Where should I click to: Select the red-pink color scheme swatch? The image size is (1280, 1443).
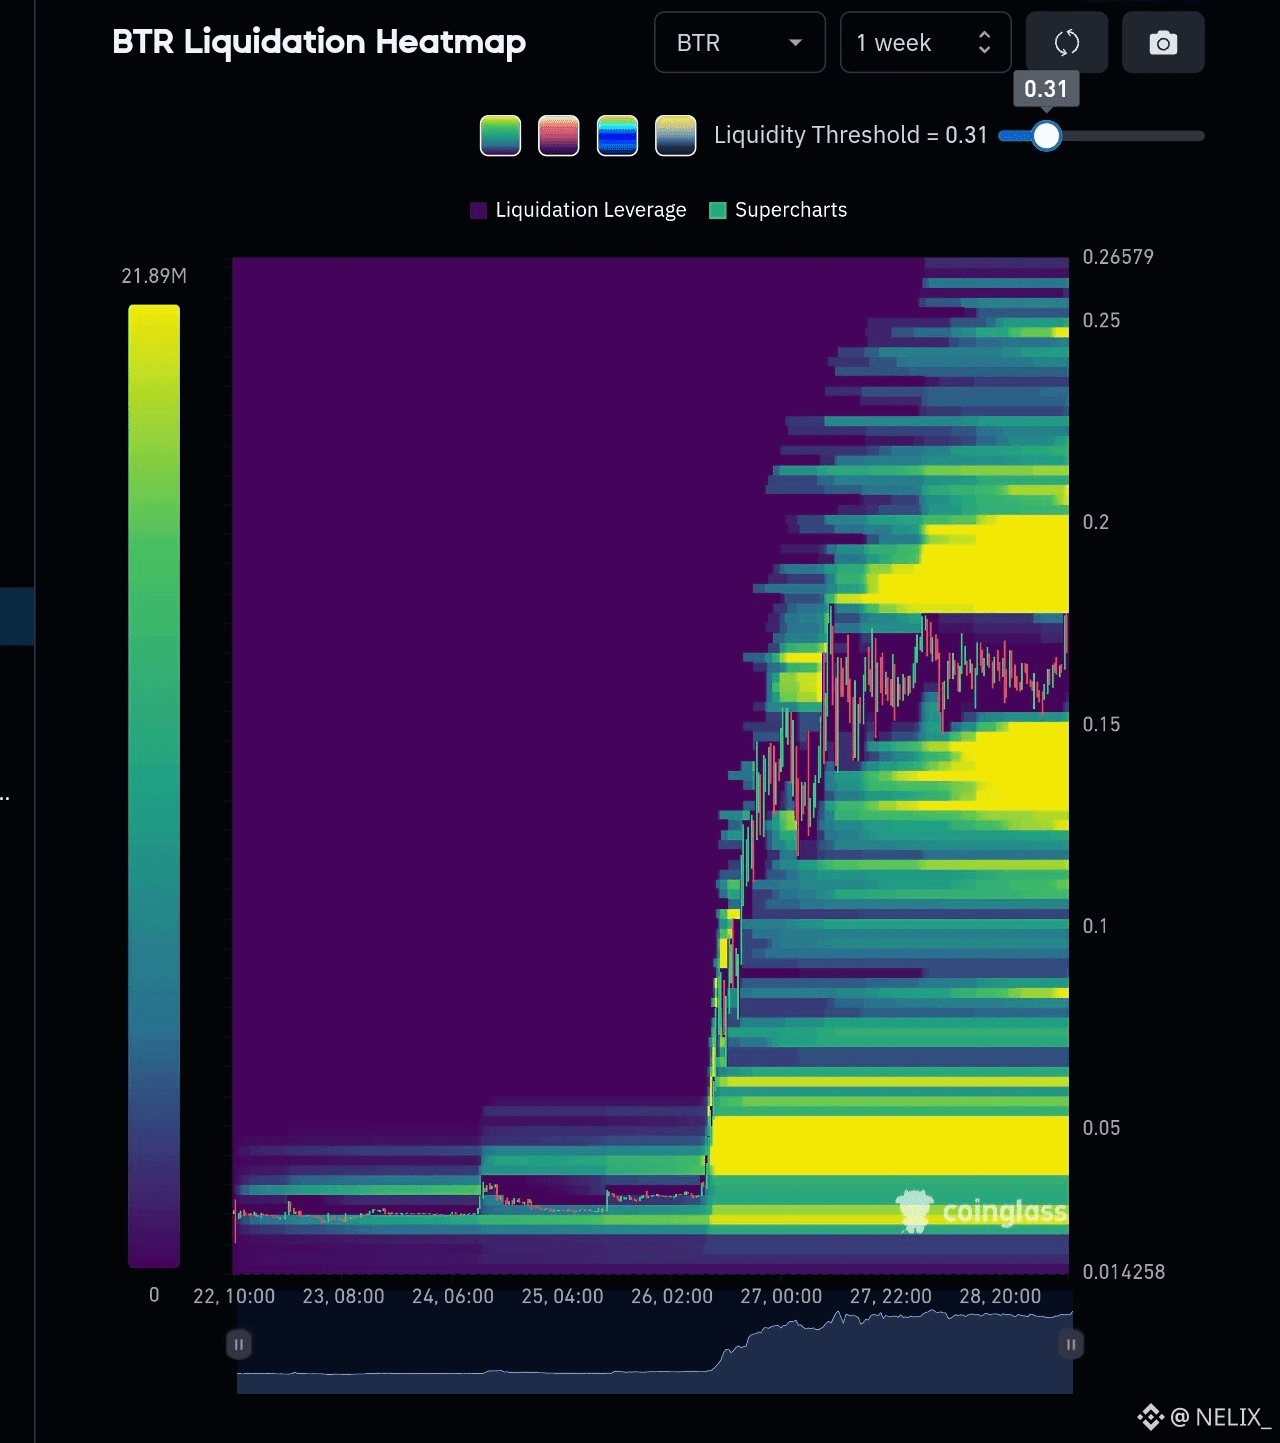pyautogui.click(x=559, y=136)
